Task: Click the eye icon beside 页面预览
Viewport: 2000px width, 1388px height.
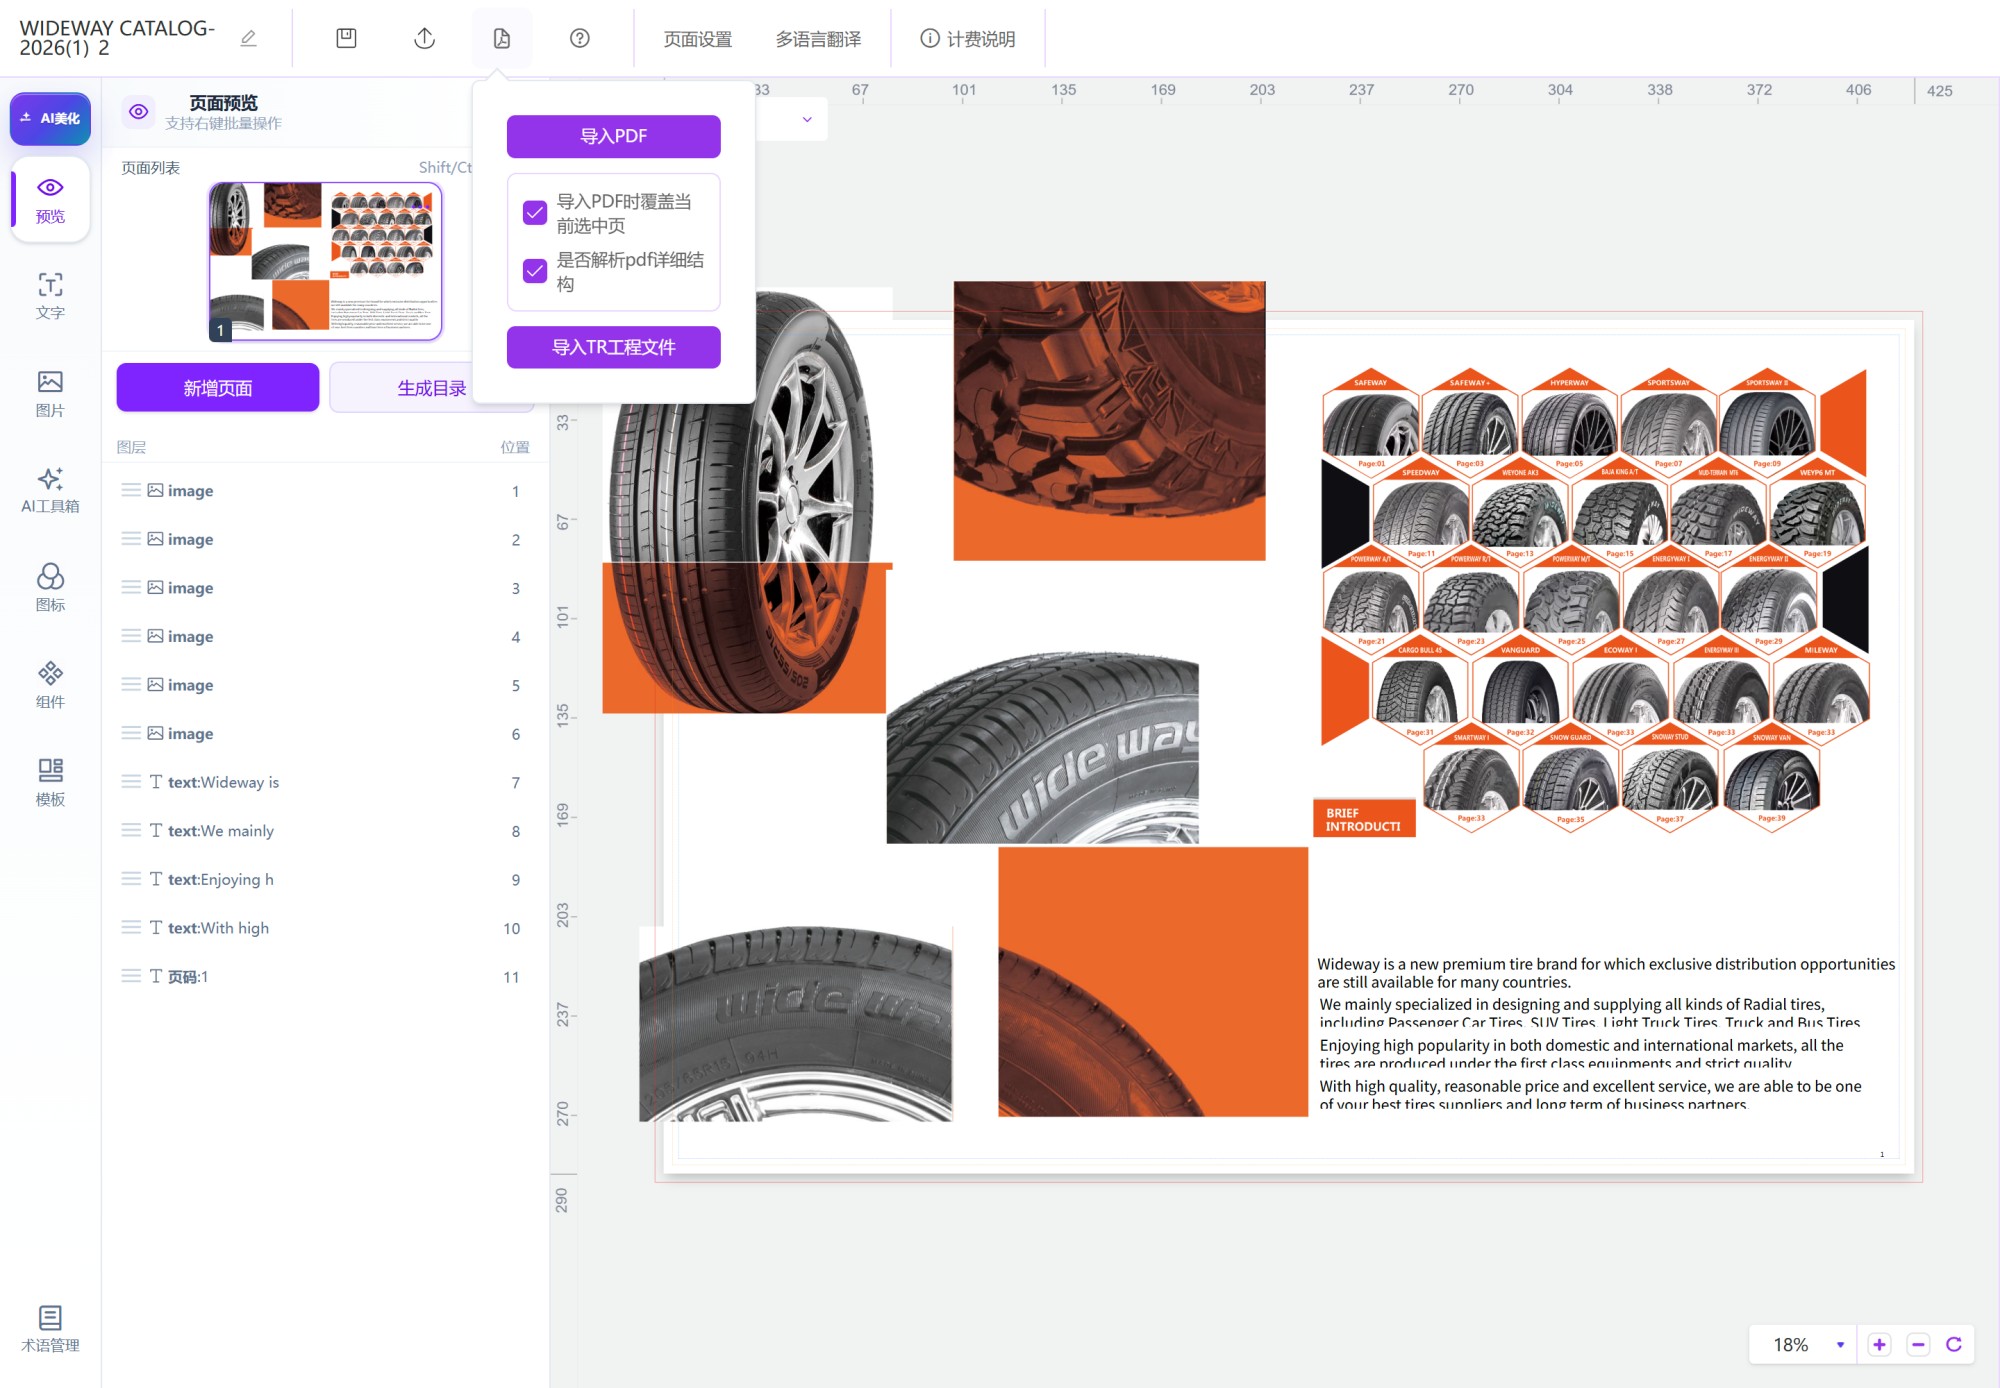Action: click(x=139, y=112)
